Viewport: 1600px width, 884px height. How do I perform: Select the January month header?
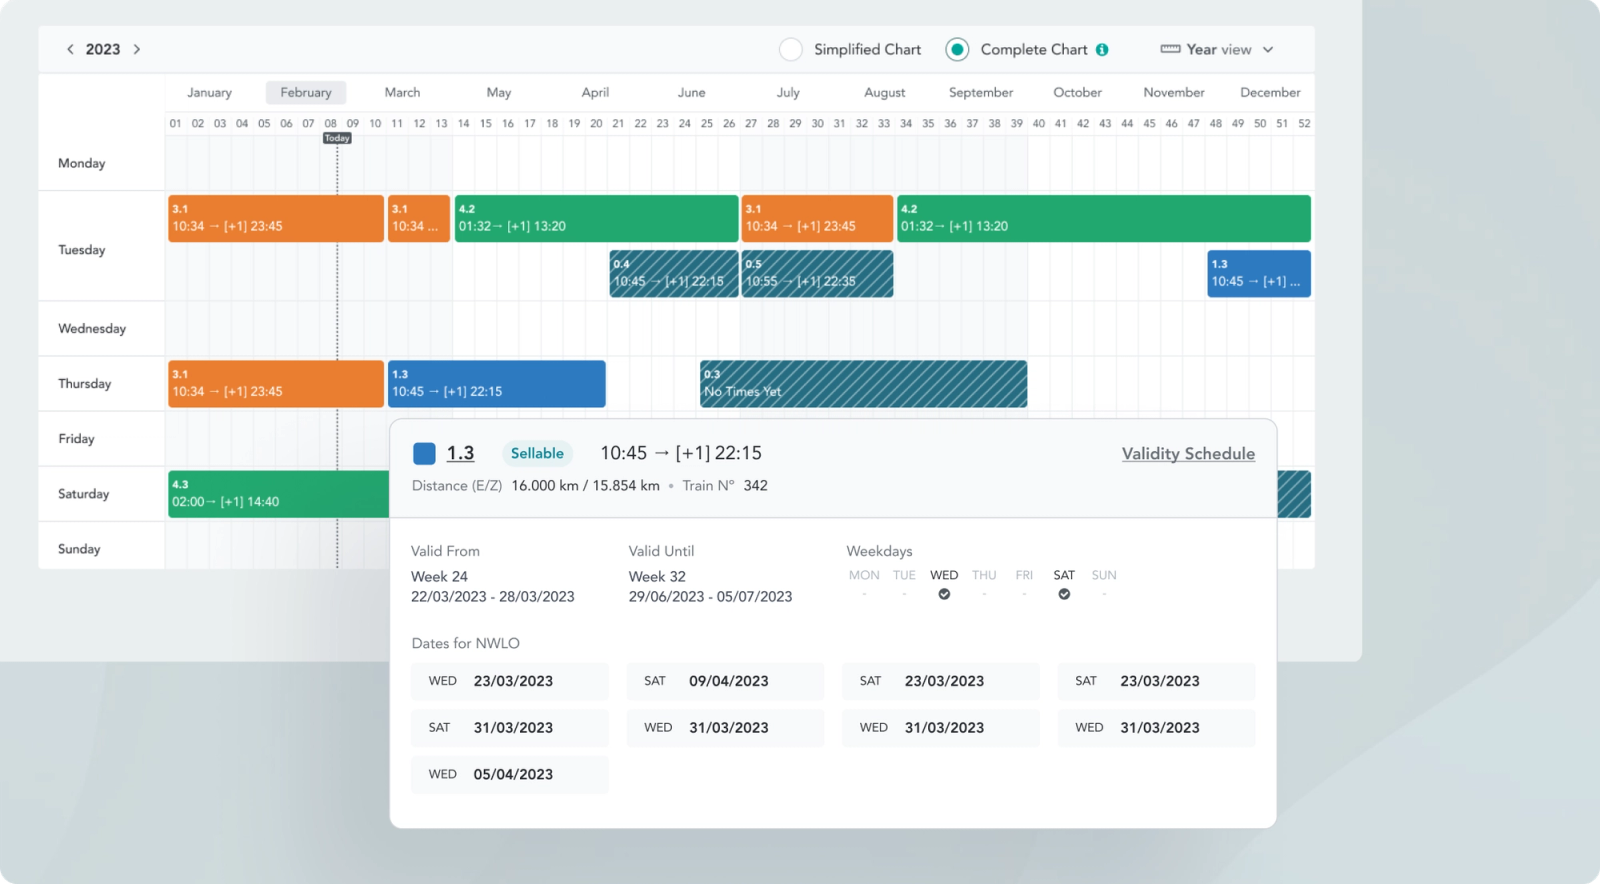tap(209, 92)
